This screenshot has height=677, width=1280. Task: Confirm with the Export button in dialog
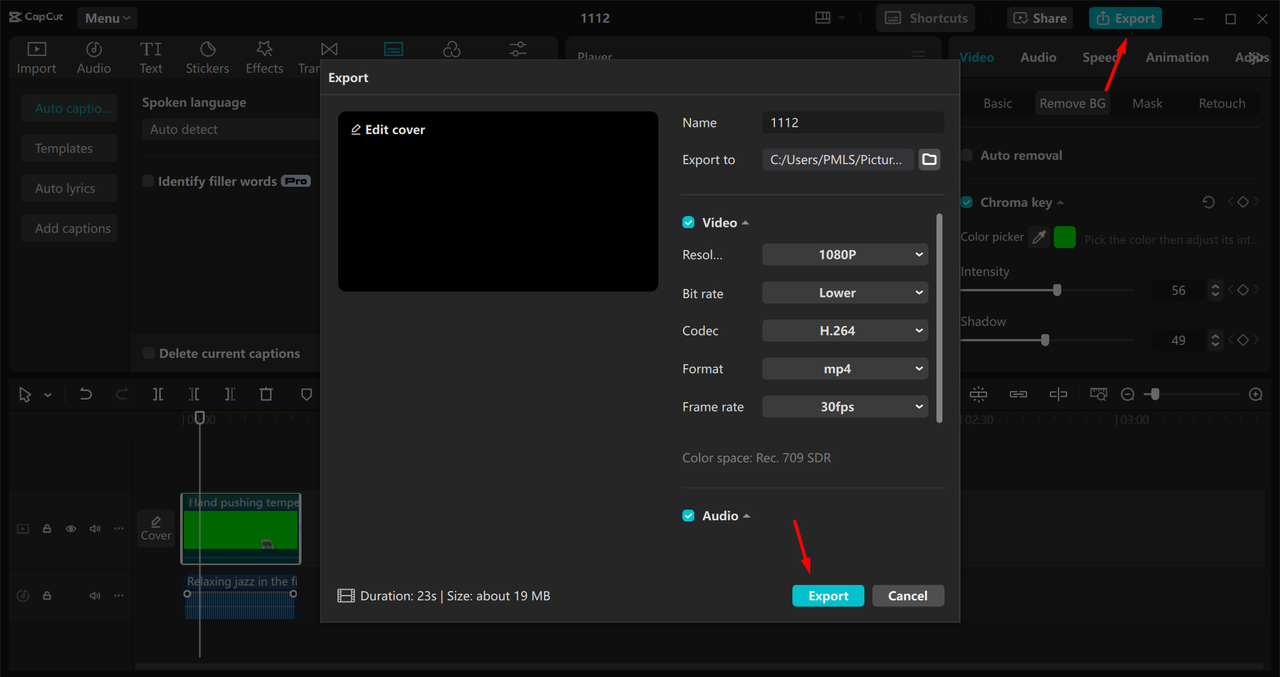tap(828, 596)
